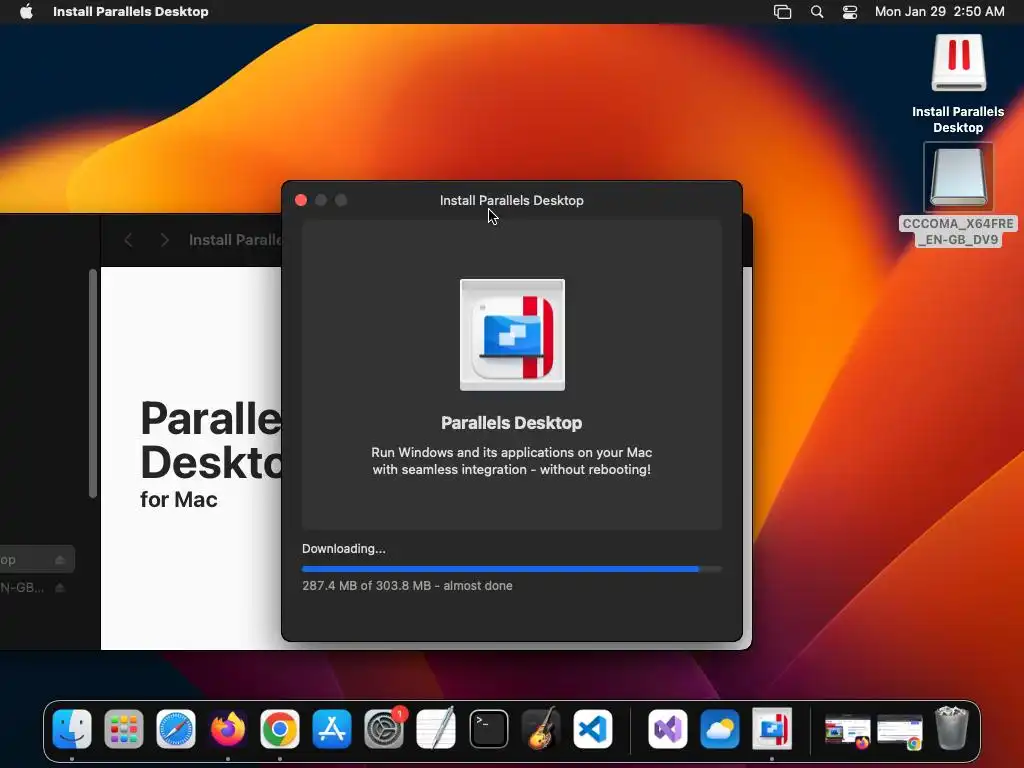This screenshot has height=768, width=1024.
Task: Launch Firefox from the dock
Action: tap(228, 729)
